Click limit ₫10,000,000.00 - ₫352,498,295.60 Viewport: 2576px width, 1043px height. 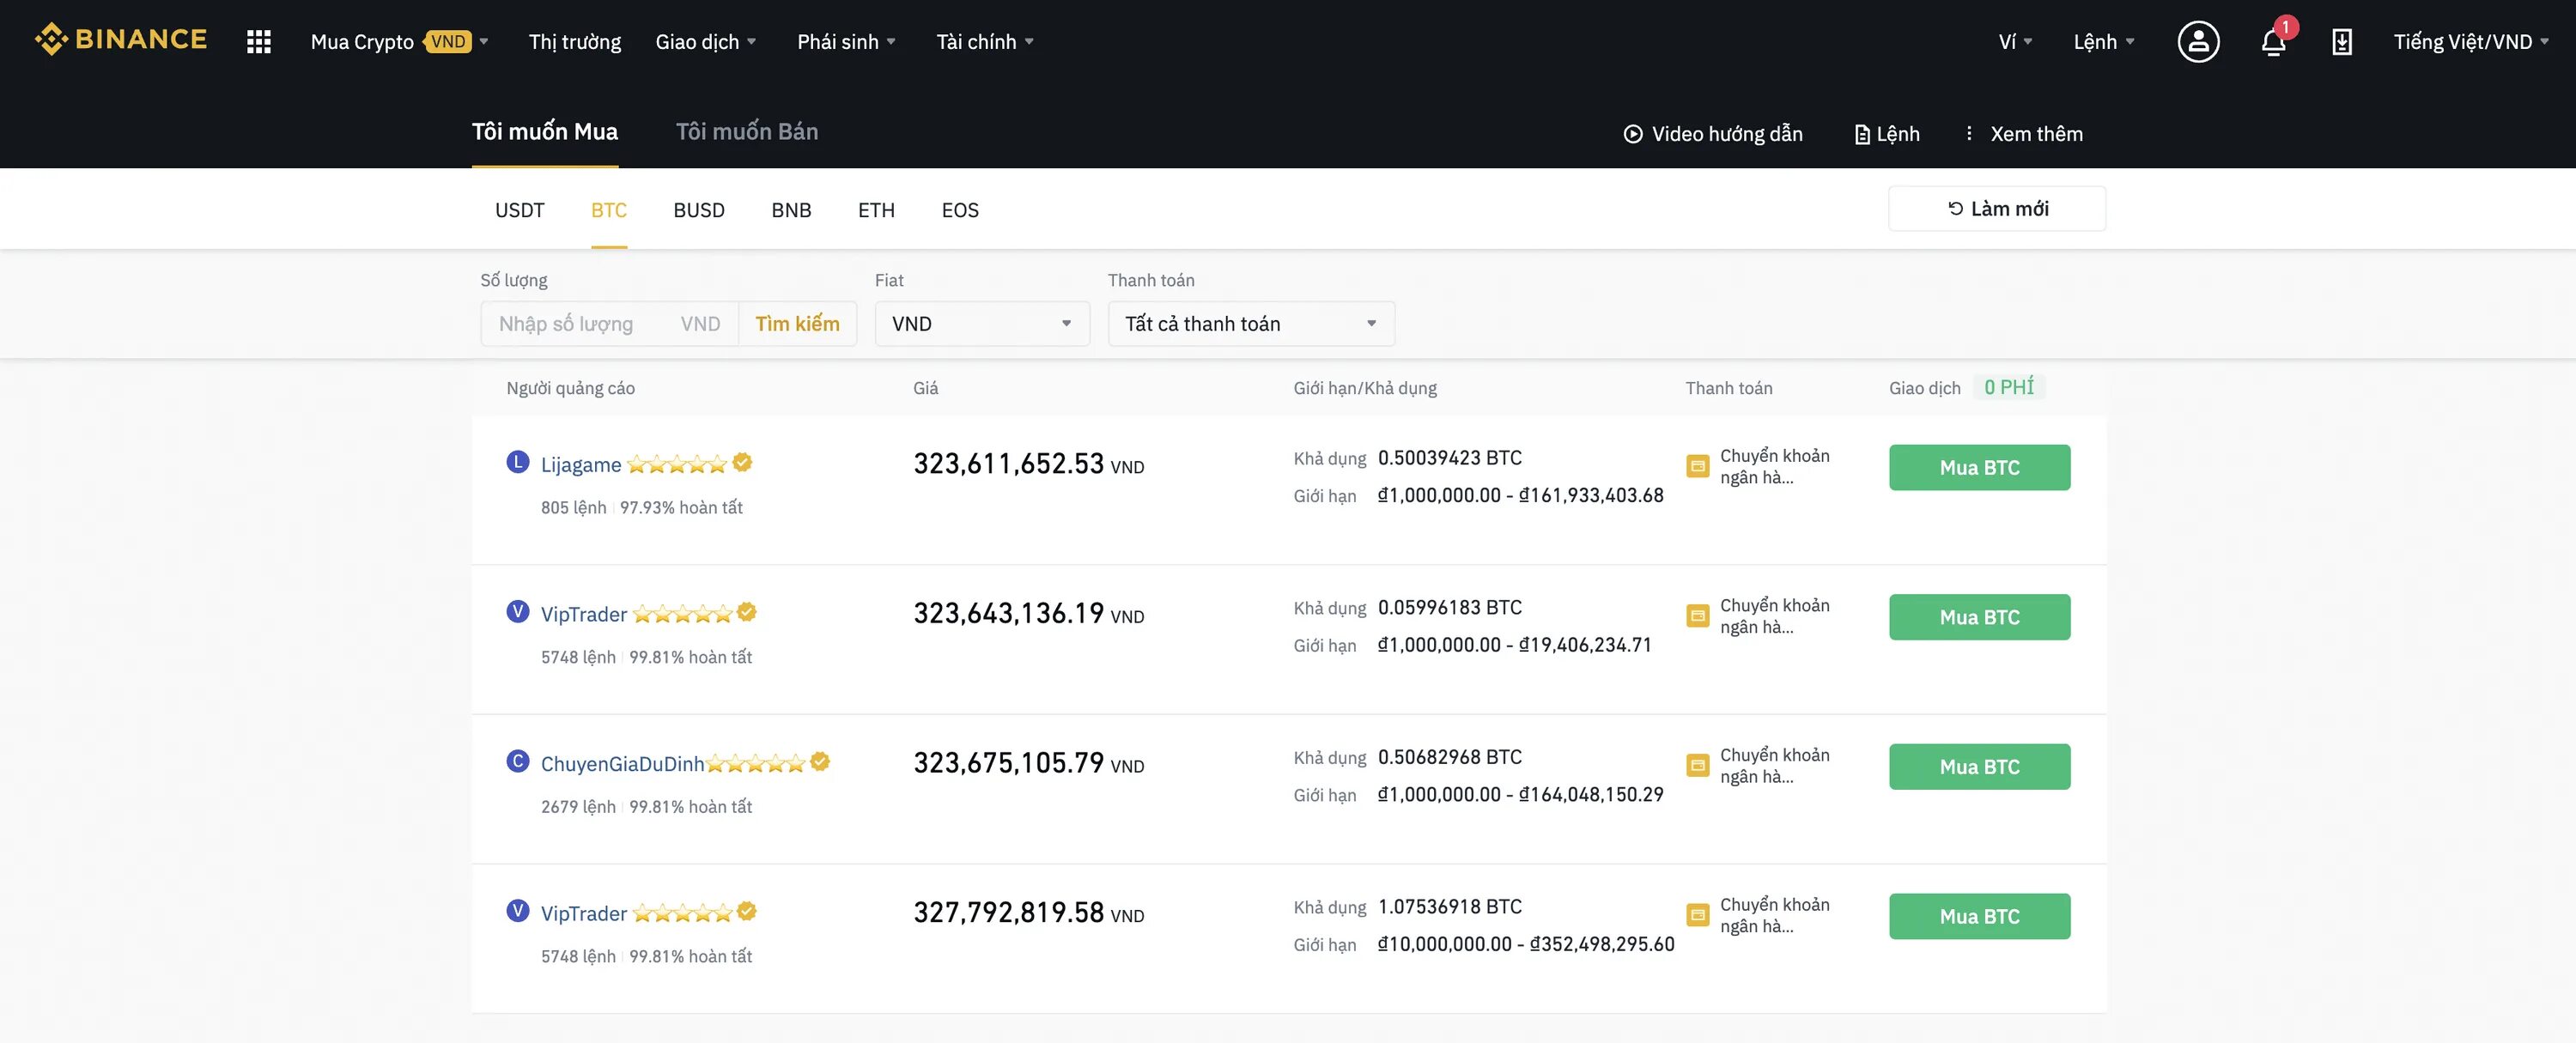[1526, 944]
